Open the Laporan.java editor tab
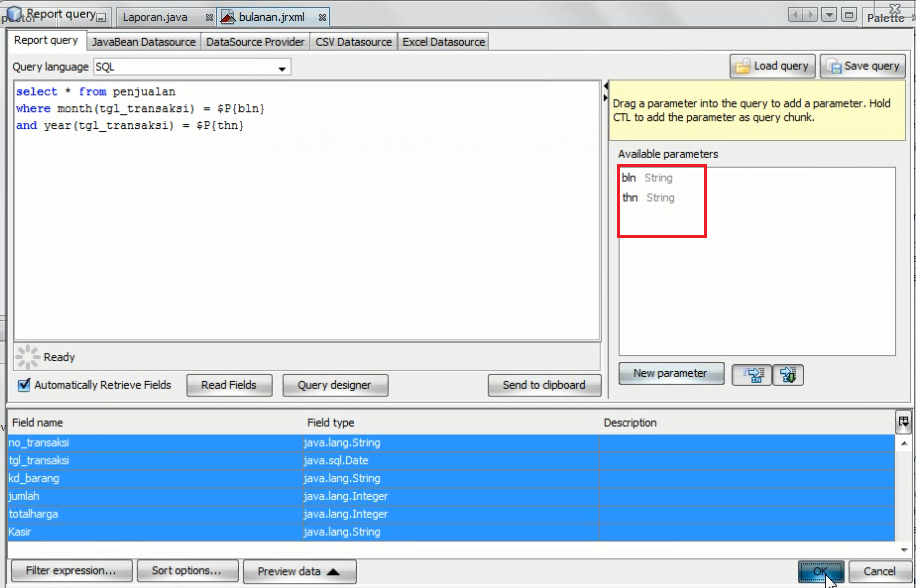The width and height of the screenshot is (916, 588). pyautogui.click(x=158, y=16)
